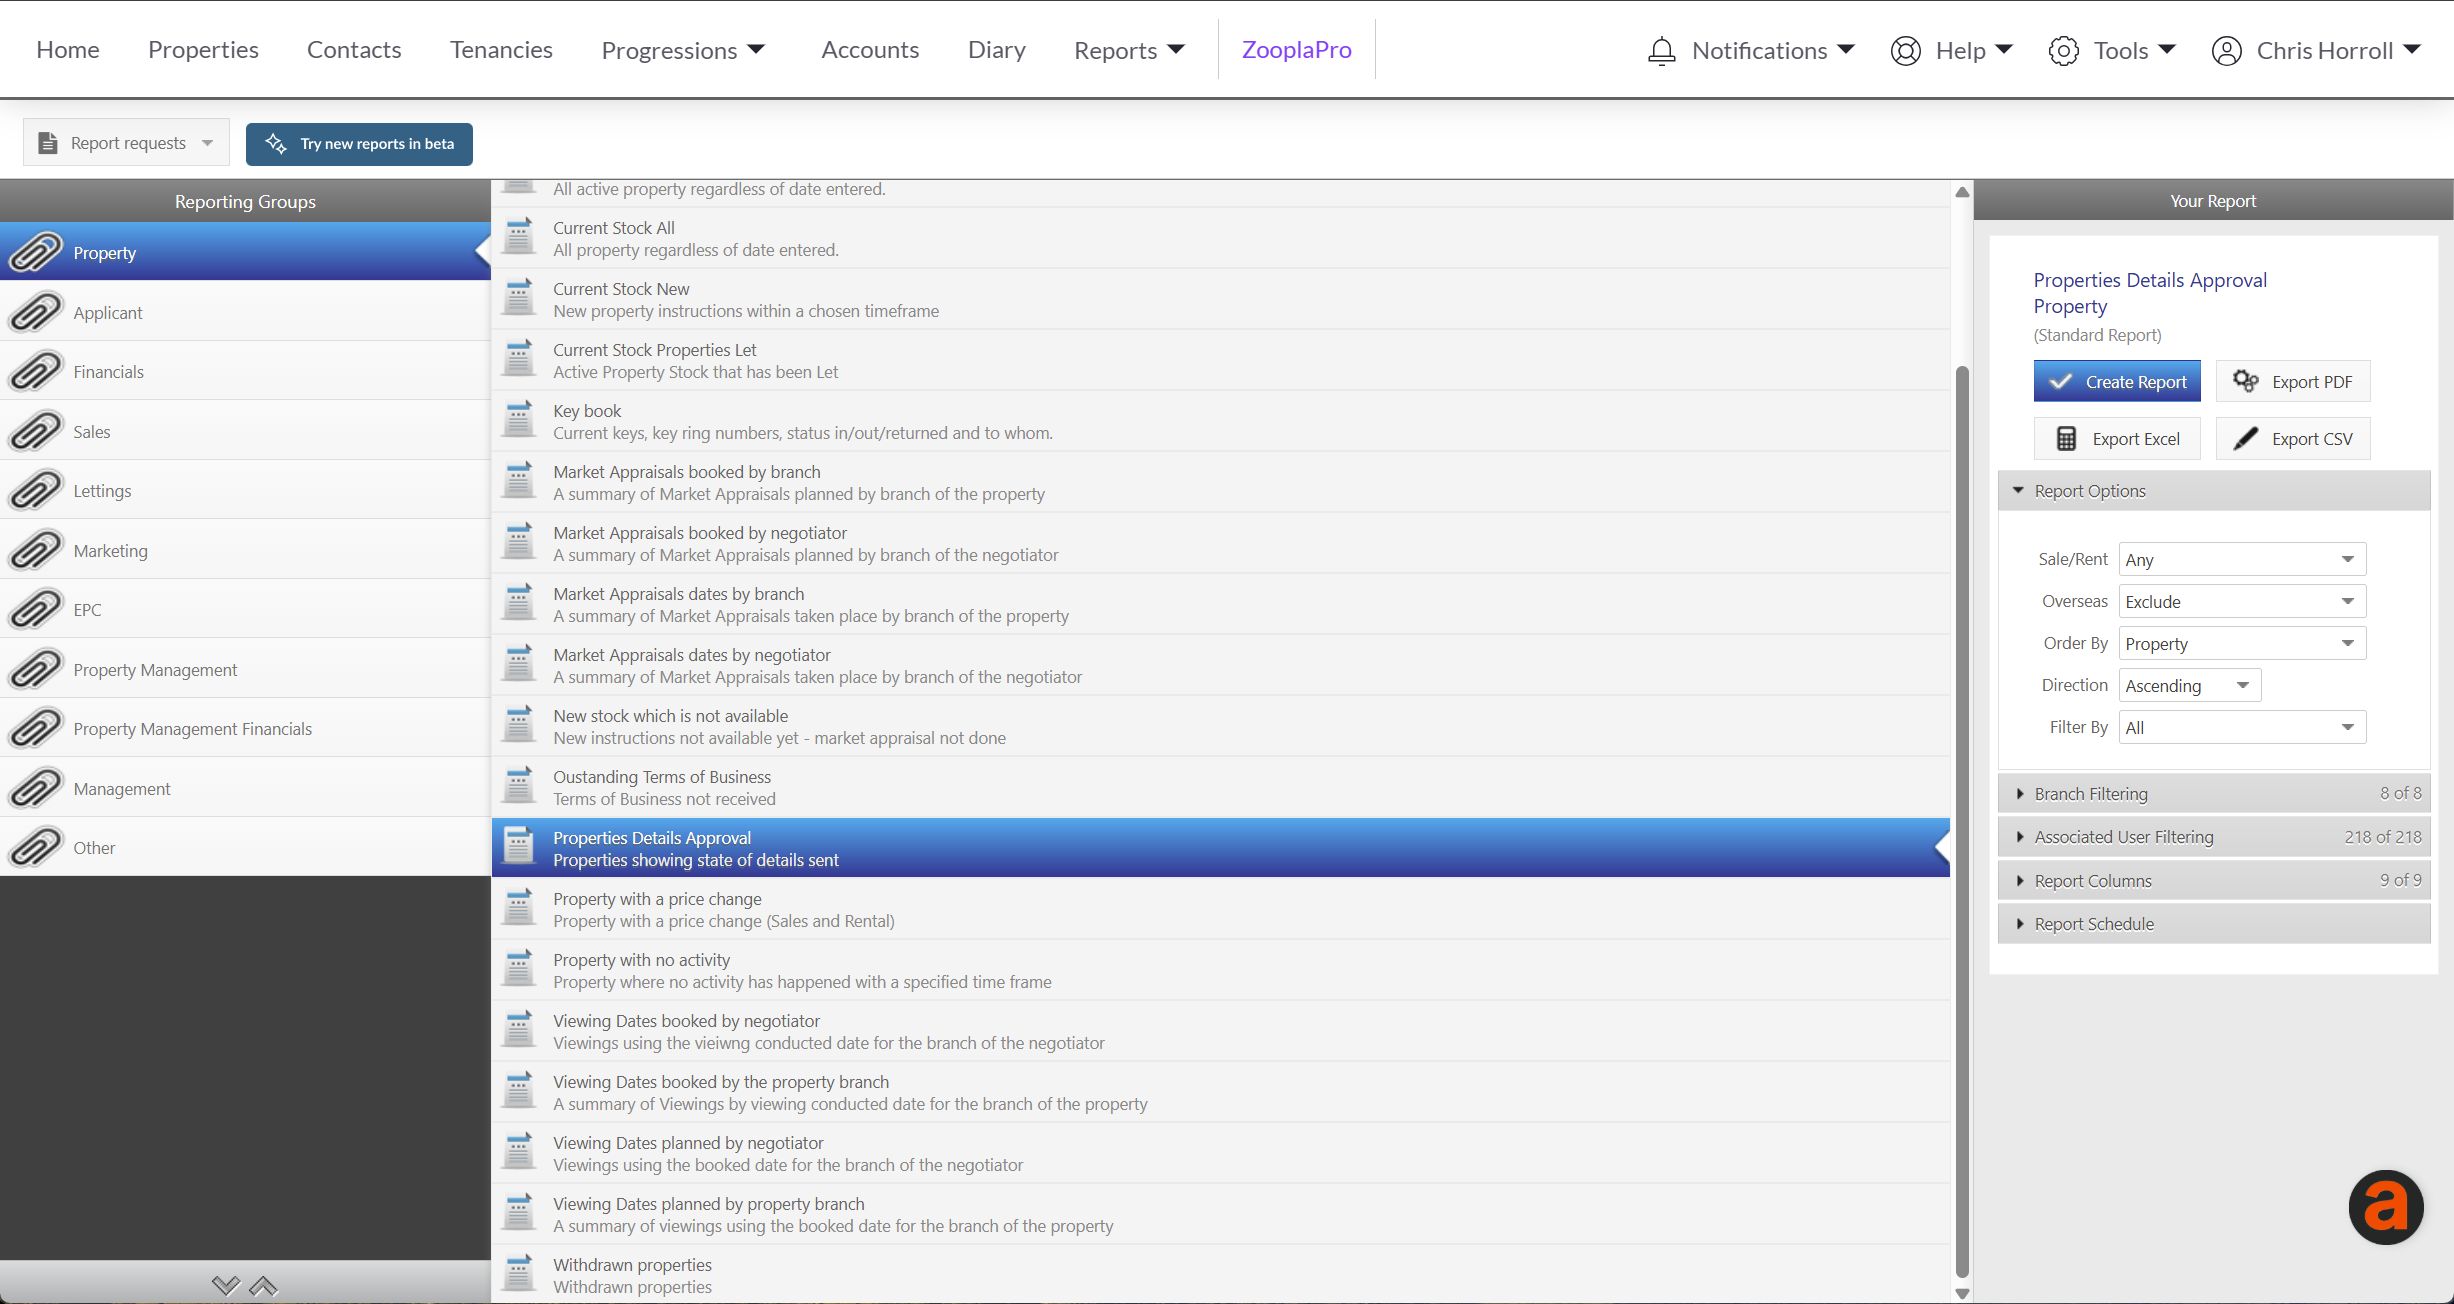Open the Reports menu
Viewport: 2454px width, 1304px height.
click(1129, 50)
